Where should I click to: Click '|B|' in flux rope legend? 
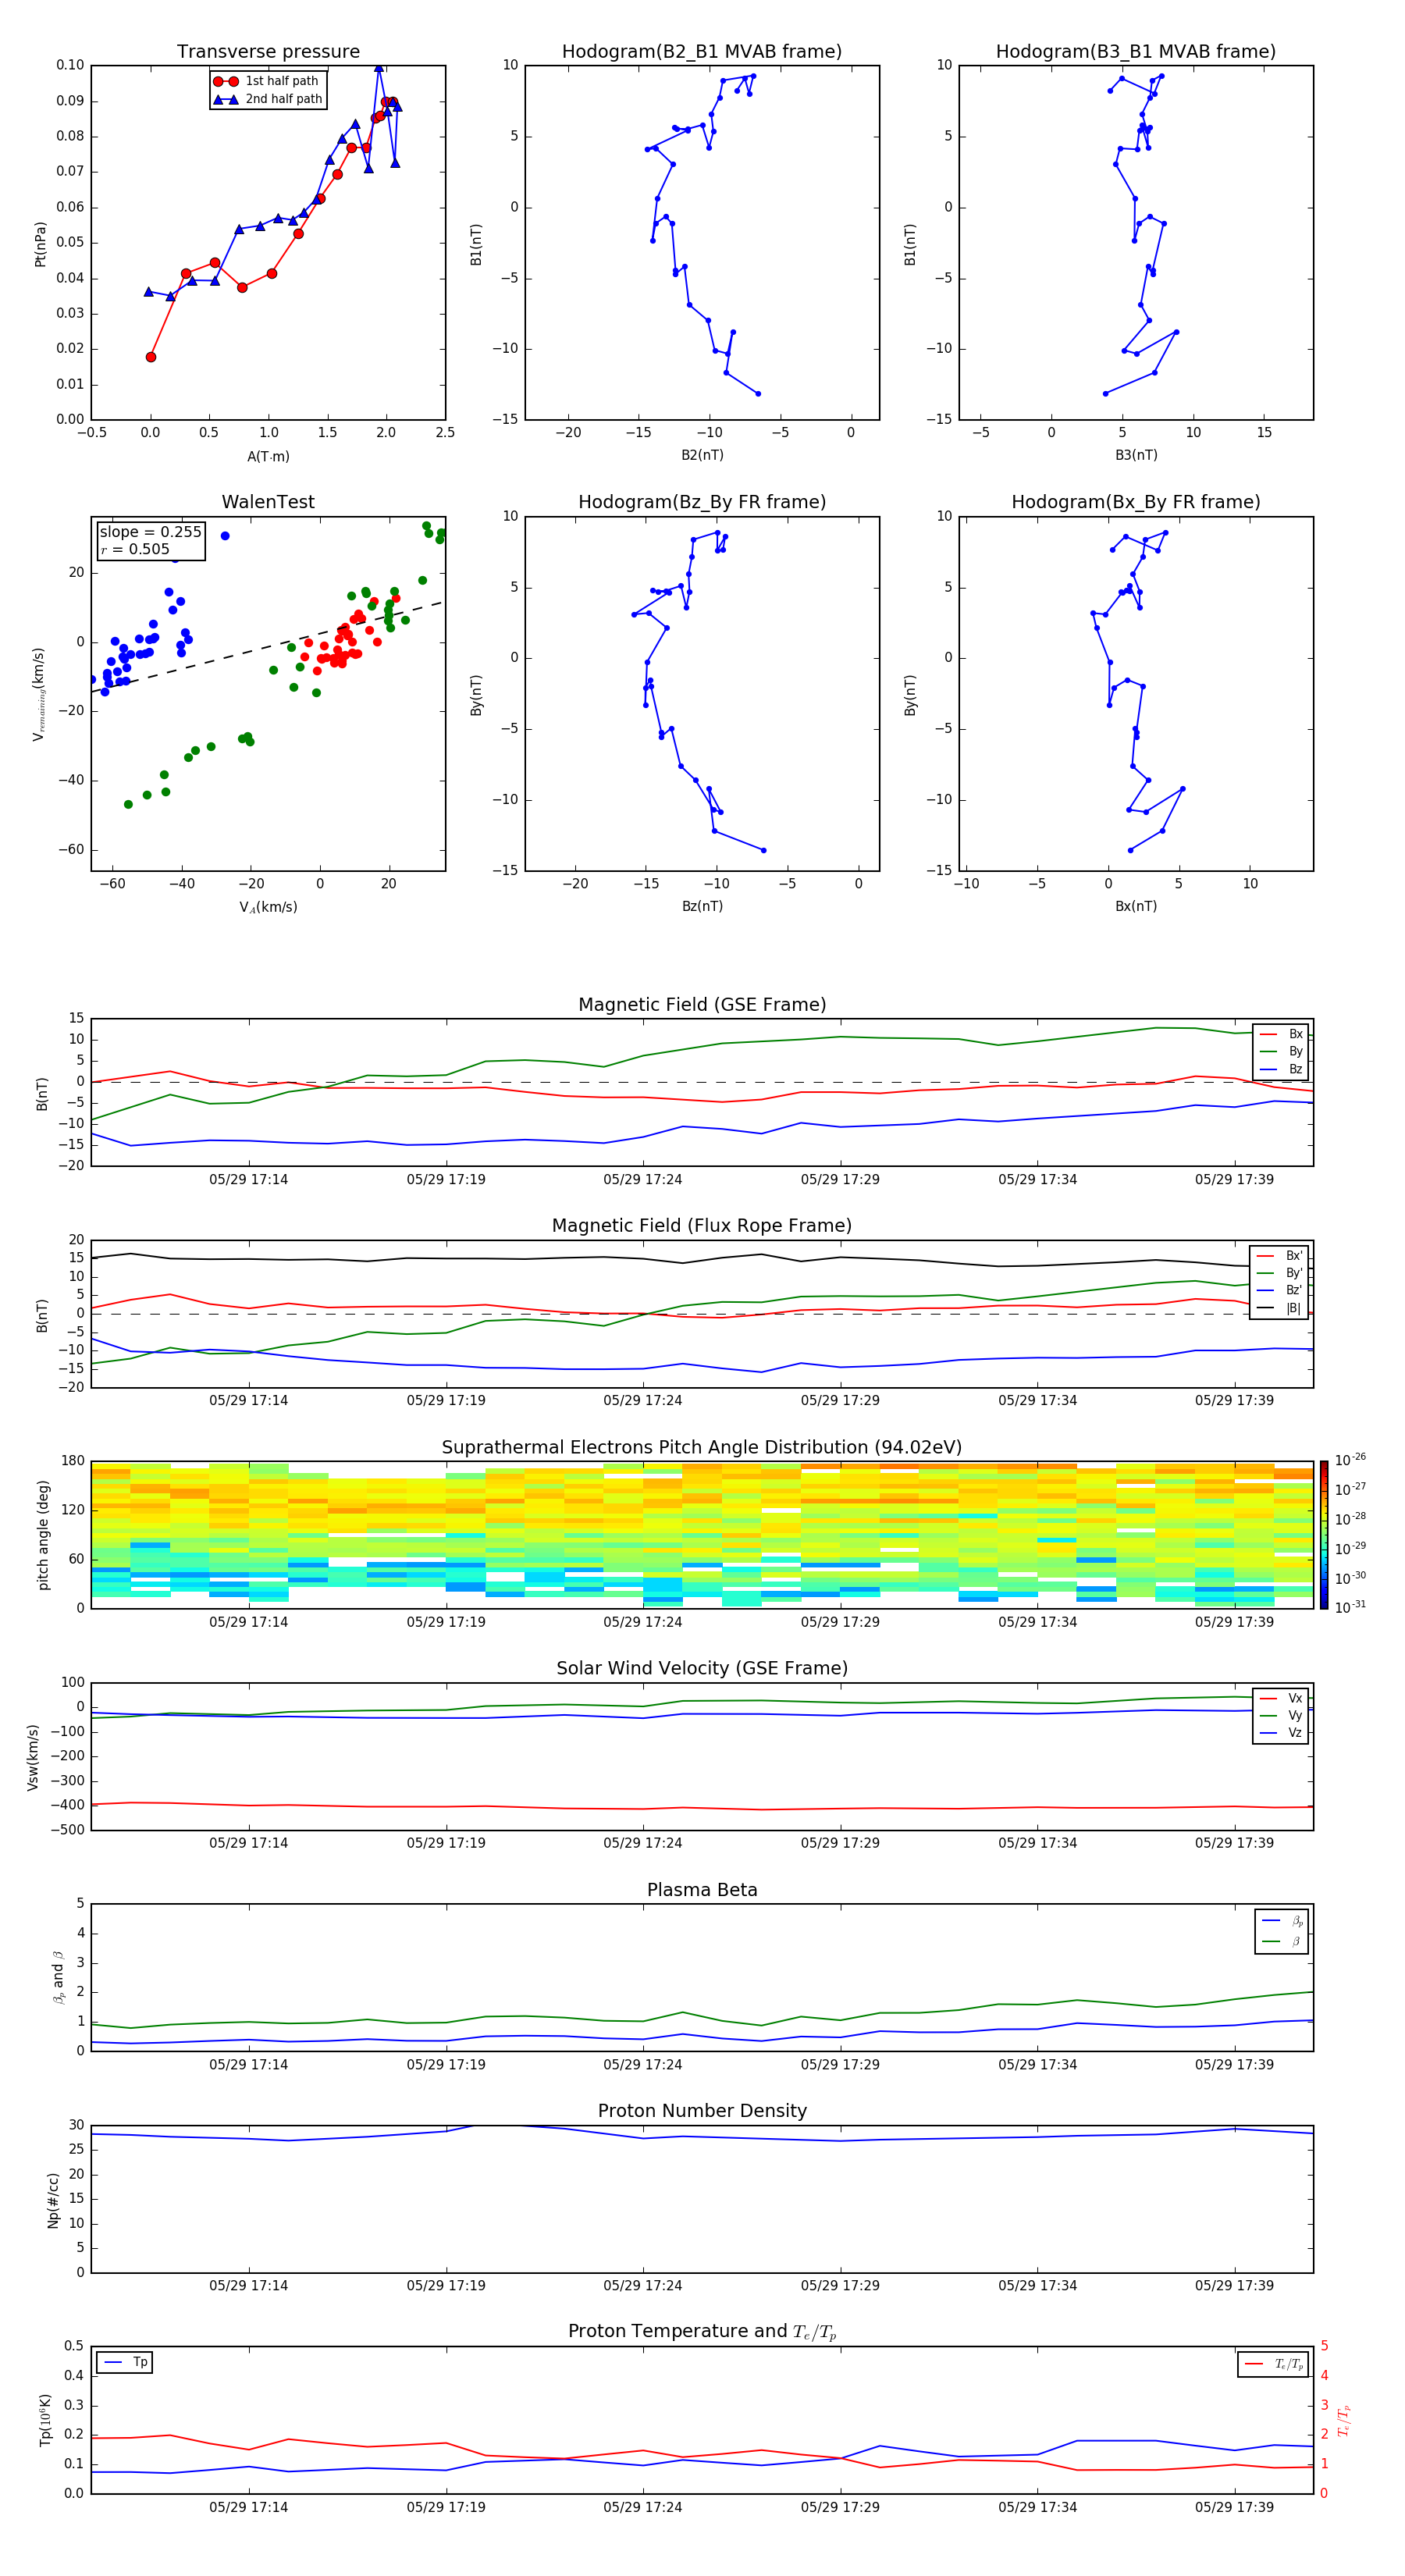click(1280, 1308)
